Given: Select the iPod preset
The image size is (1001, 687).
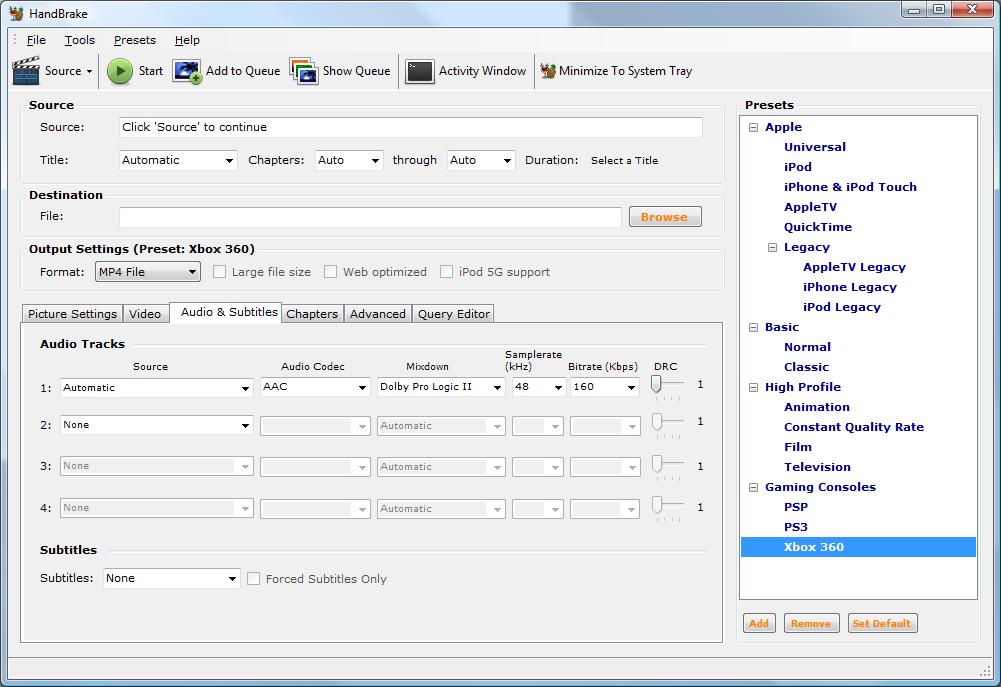Looking at the screenshot, I should click(x=797, y=167).
